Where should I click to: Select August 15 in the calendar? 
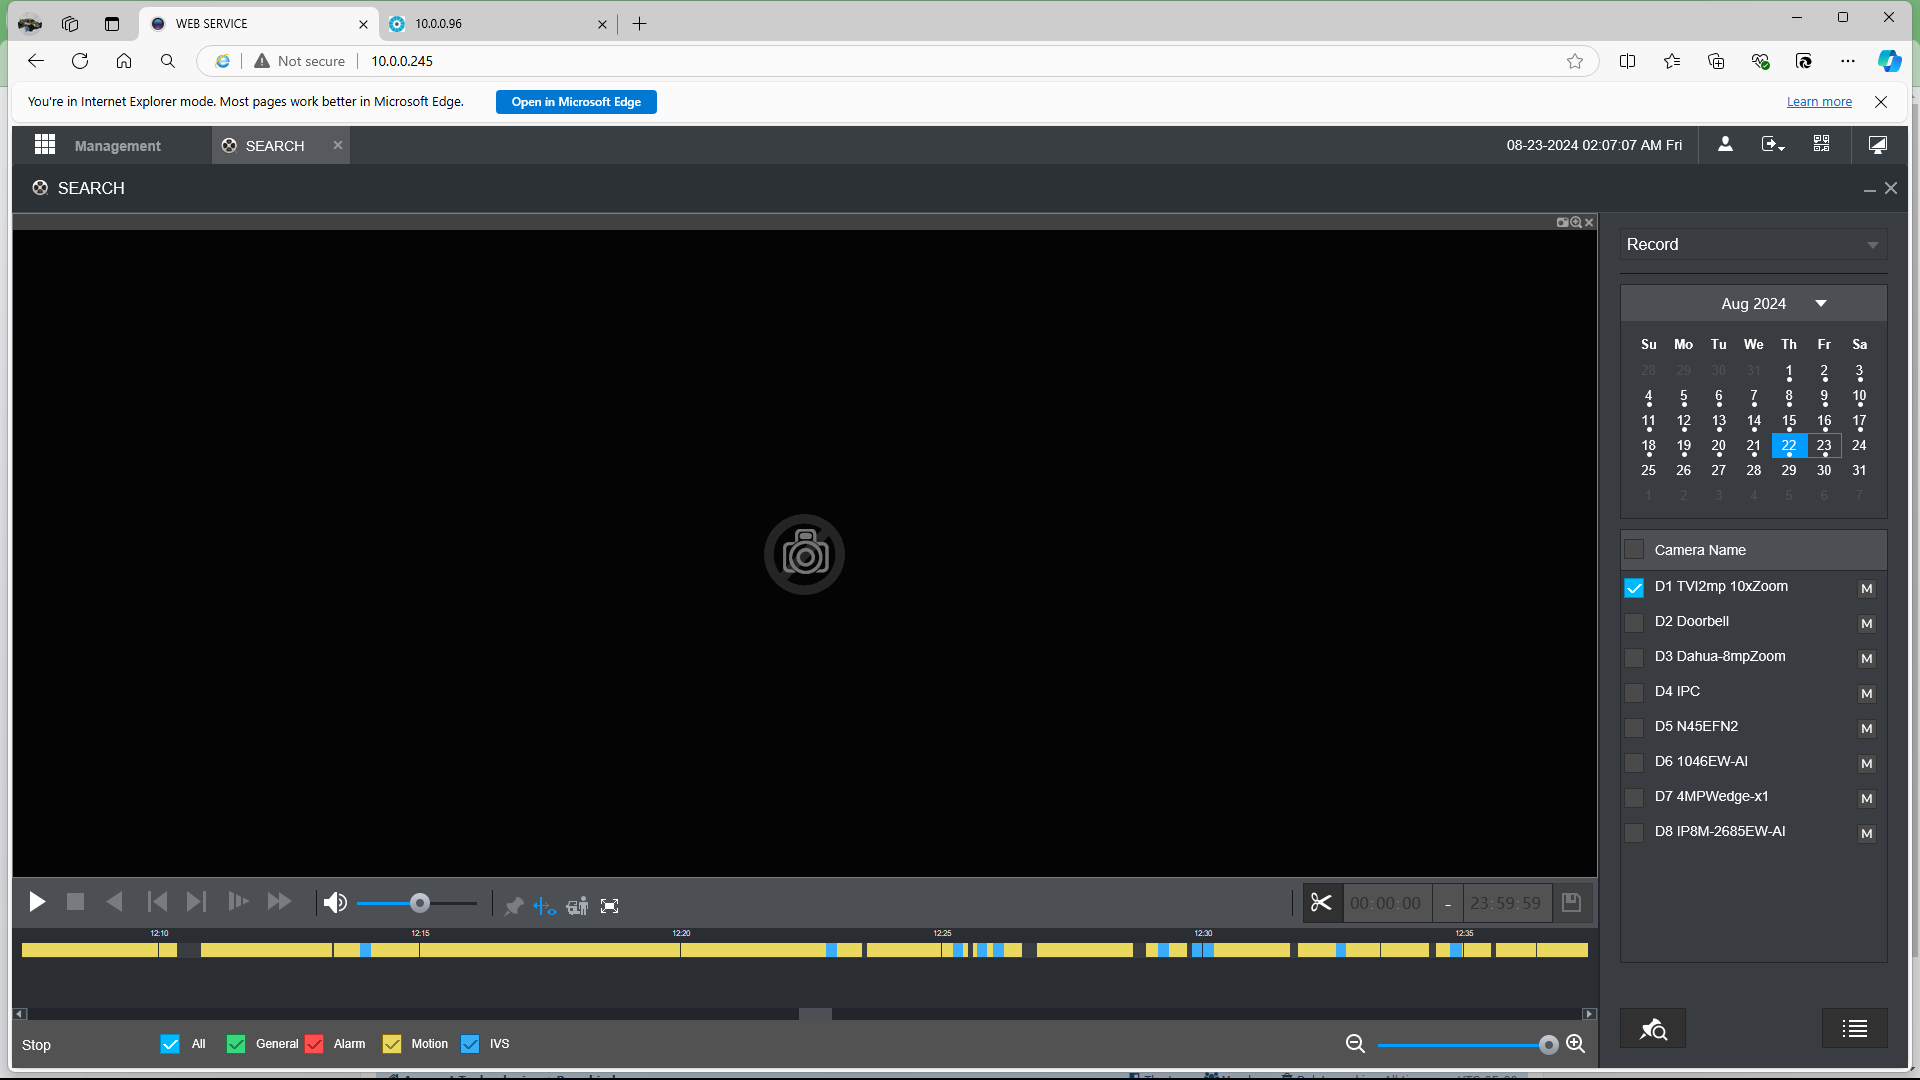[x=1789, y=421]
